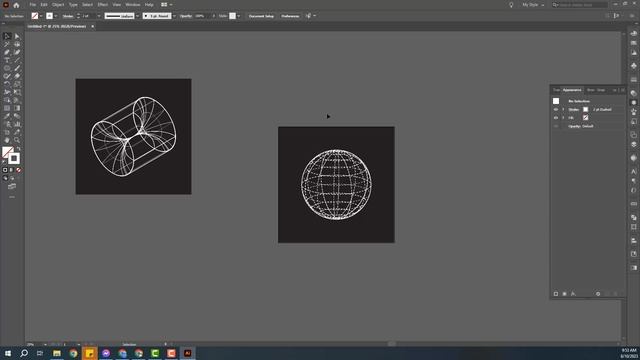Select the Hand tool
640x360 pixels.
click(7, 140)
